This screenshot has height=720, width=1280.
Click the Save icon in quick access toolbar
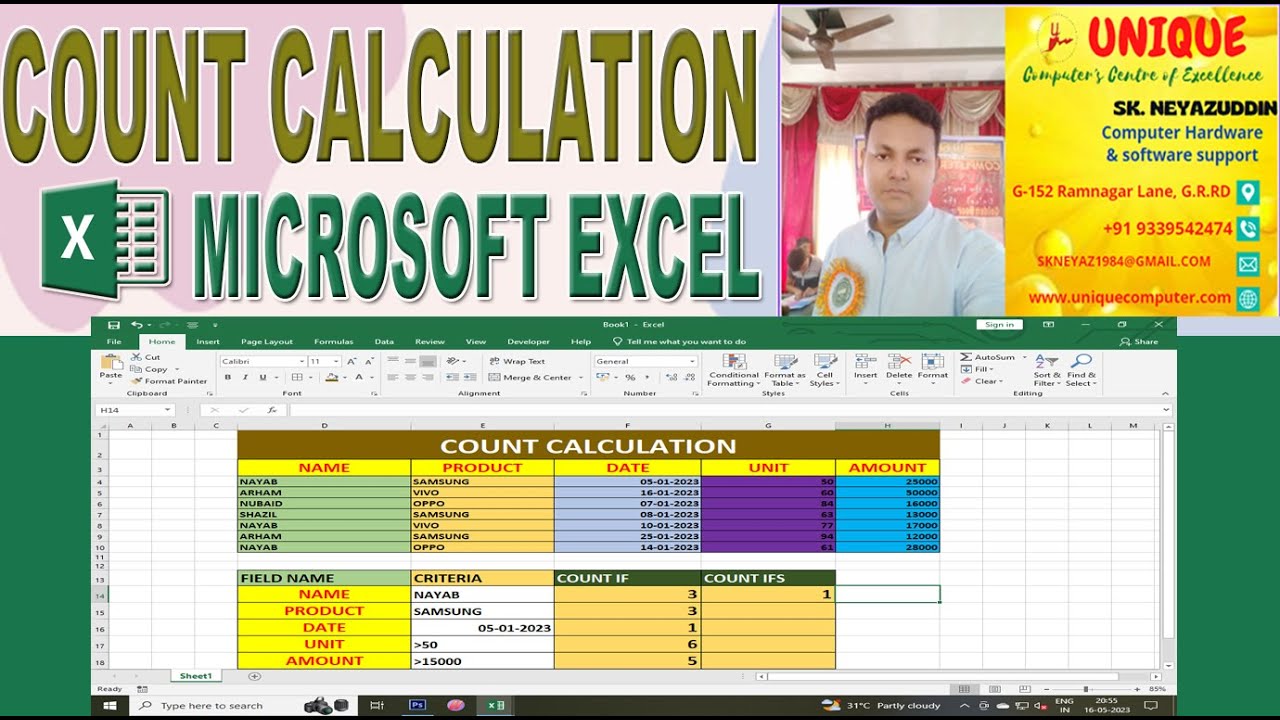(x=113, y=325)
